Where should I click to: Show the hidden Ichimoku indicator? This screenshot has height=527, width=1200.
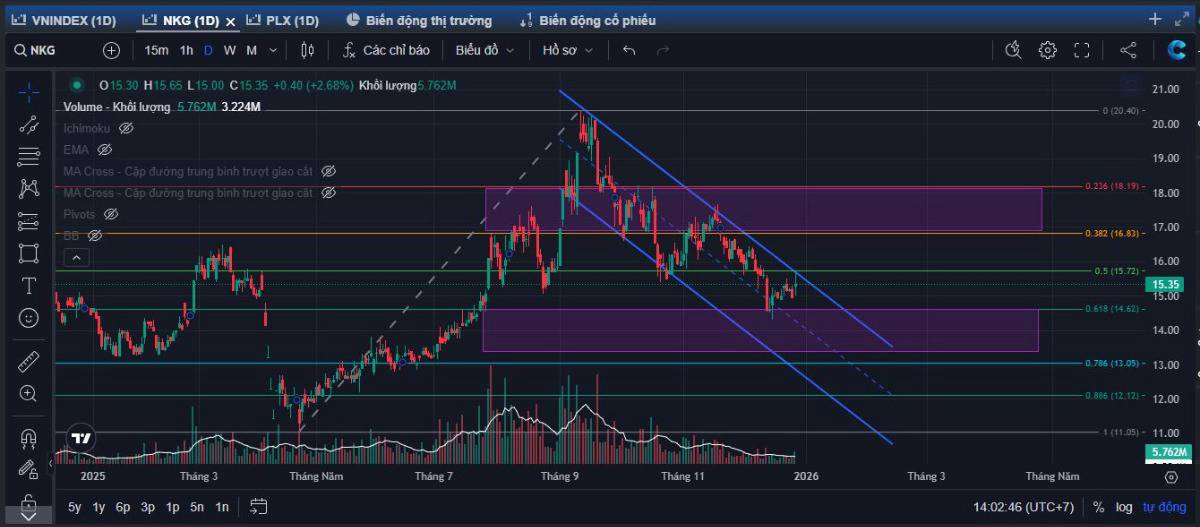126,128
